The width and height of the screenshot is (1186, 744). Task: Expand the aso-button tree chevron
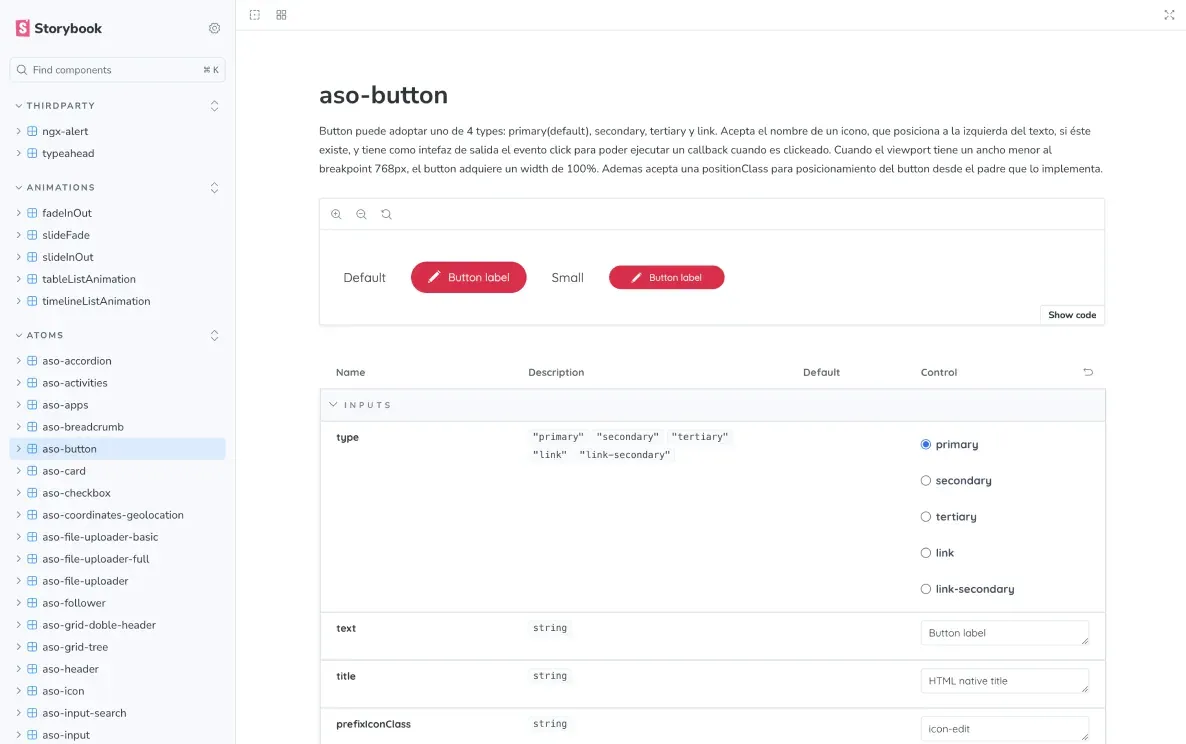(x=18, y=448)
